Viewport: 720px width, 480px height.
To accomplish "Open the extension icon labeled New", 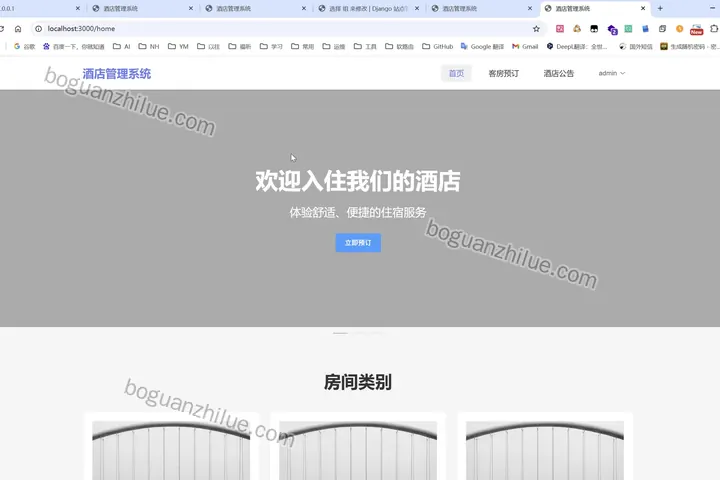I will (x=697, y=30).
